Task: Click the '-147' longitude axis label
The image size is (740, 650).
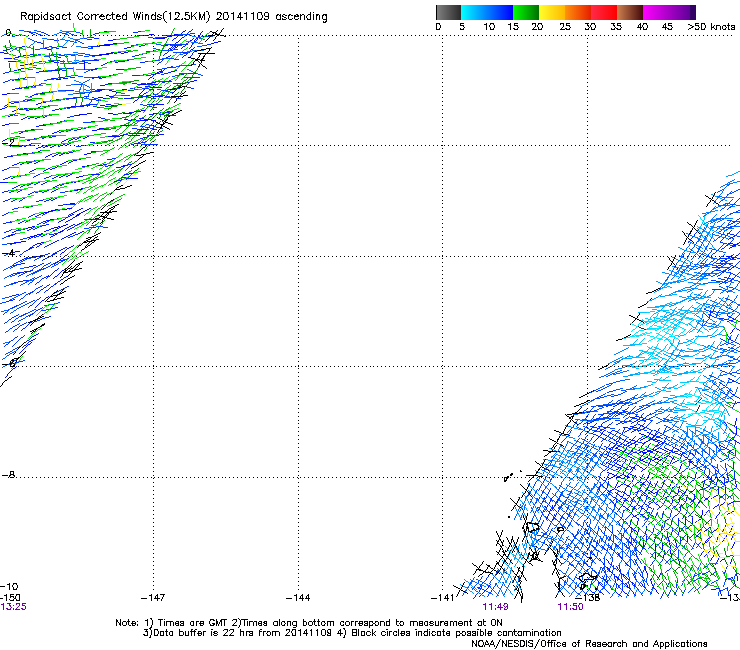Action: click(x=153, y=598)
